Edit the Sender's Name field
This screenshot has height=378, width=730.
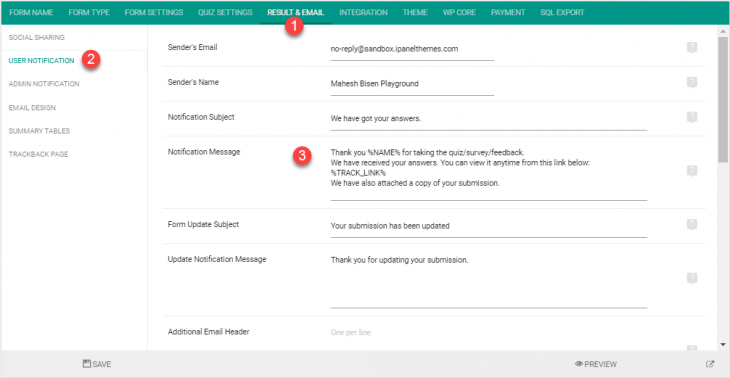tap(412, 85)
